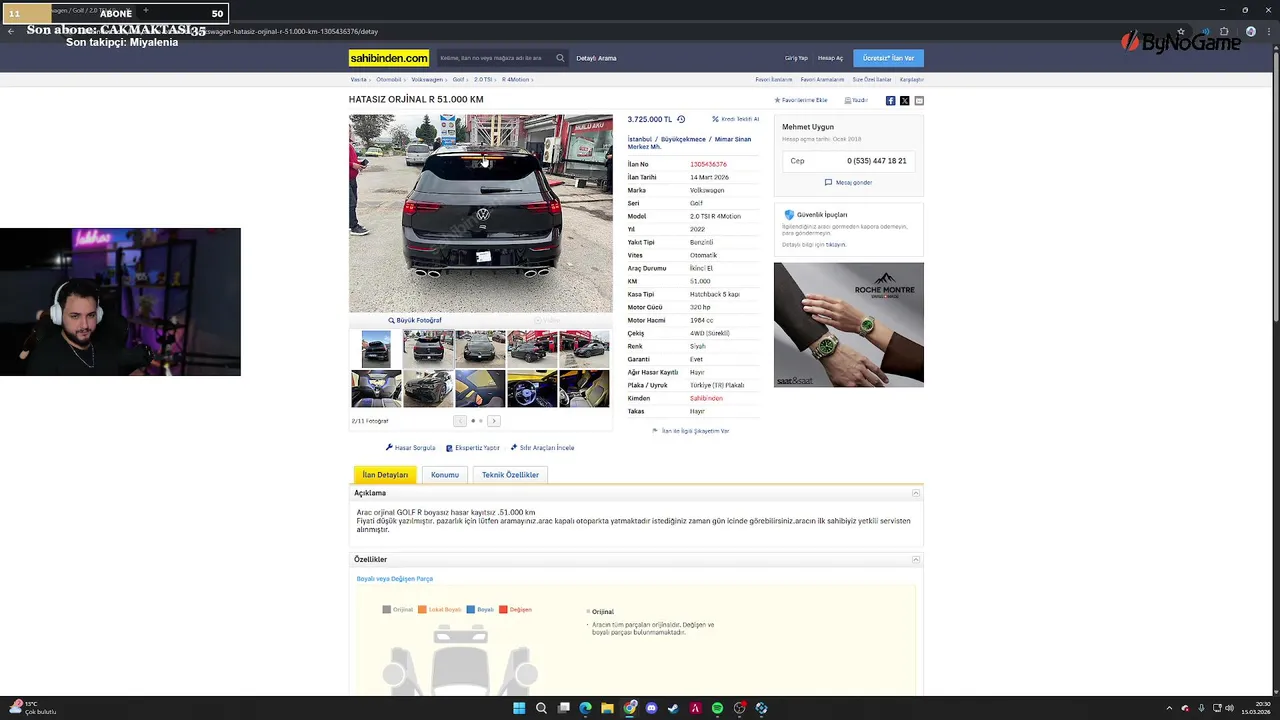The height and width of the screenshot is (720, 1280).
Task: Click Sıfır Araçları İncele link
Action: tap(542, 448)
